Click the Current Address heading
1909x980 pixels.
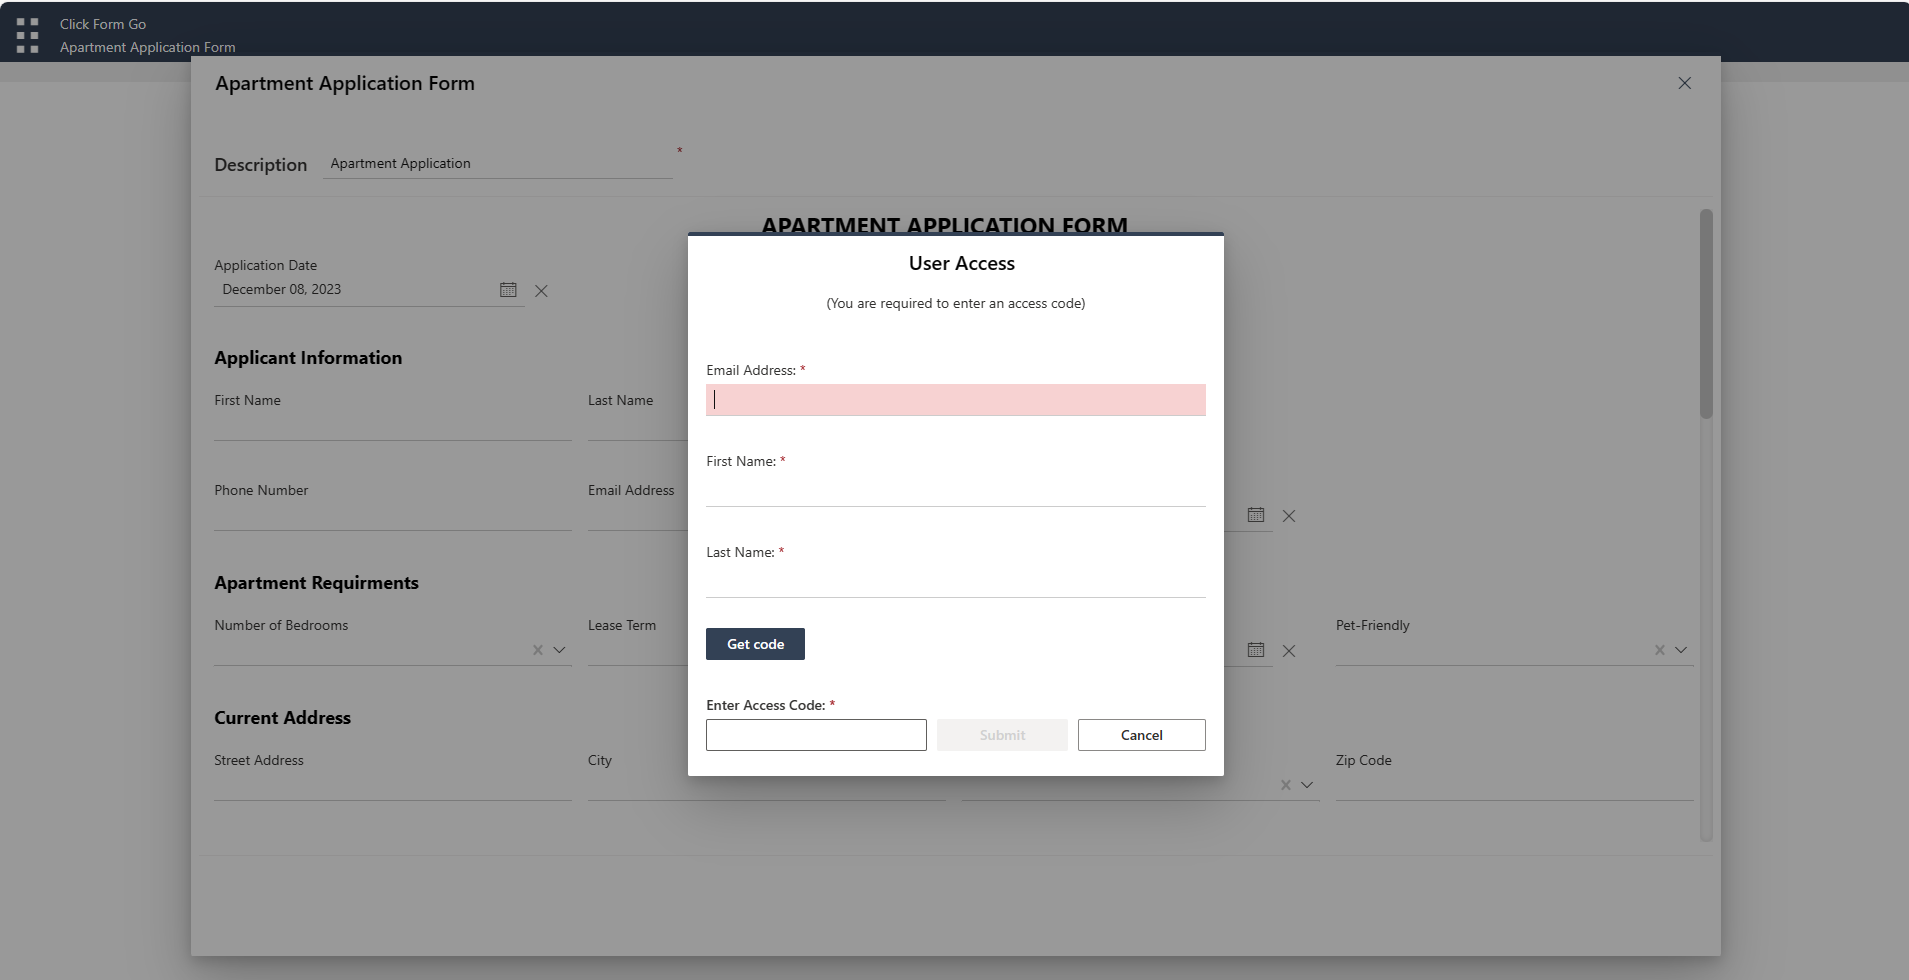coord(282,718)
